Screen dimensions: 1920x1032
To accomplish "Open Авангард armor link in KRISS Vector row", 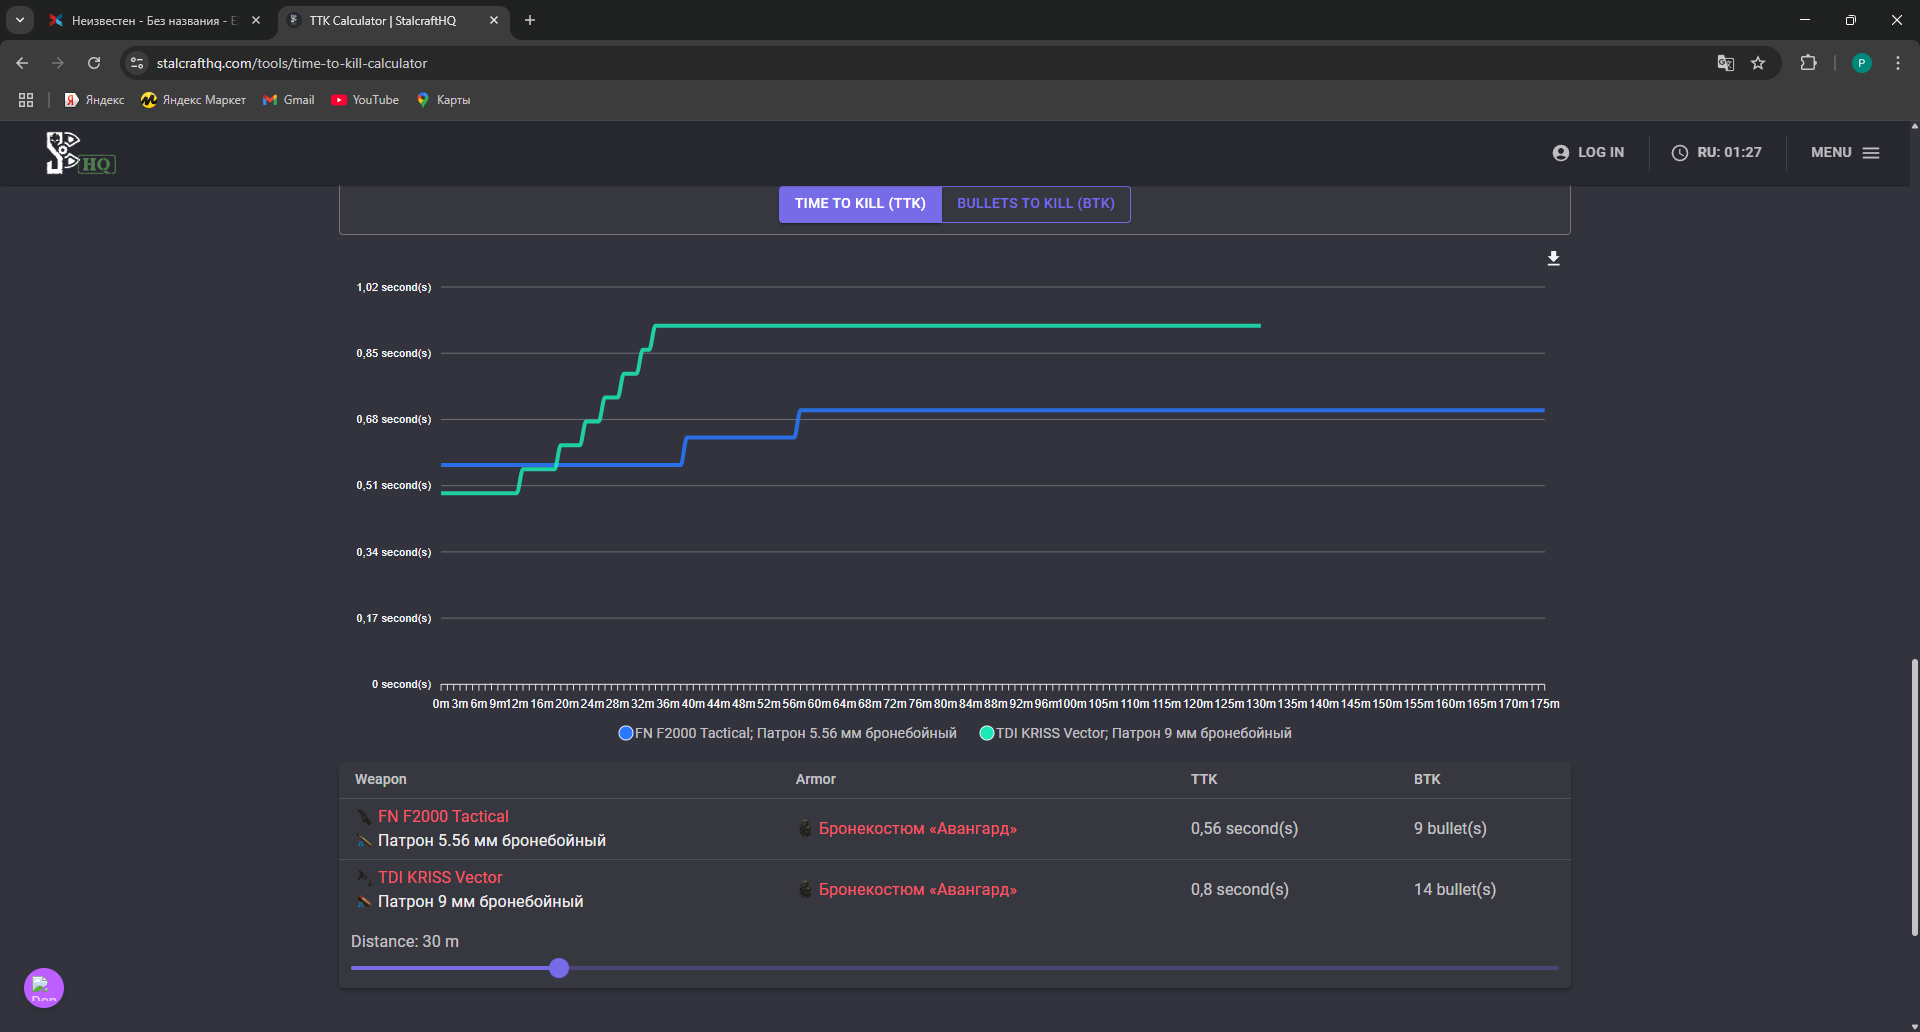I will click(917, 889).
